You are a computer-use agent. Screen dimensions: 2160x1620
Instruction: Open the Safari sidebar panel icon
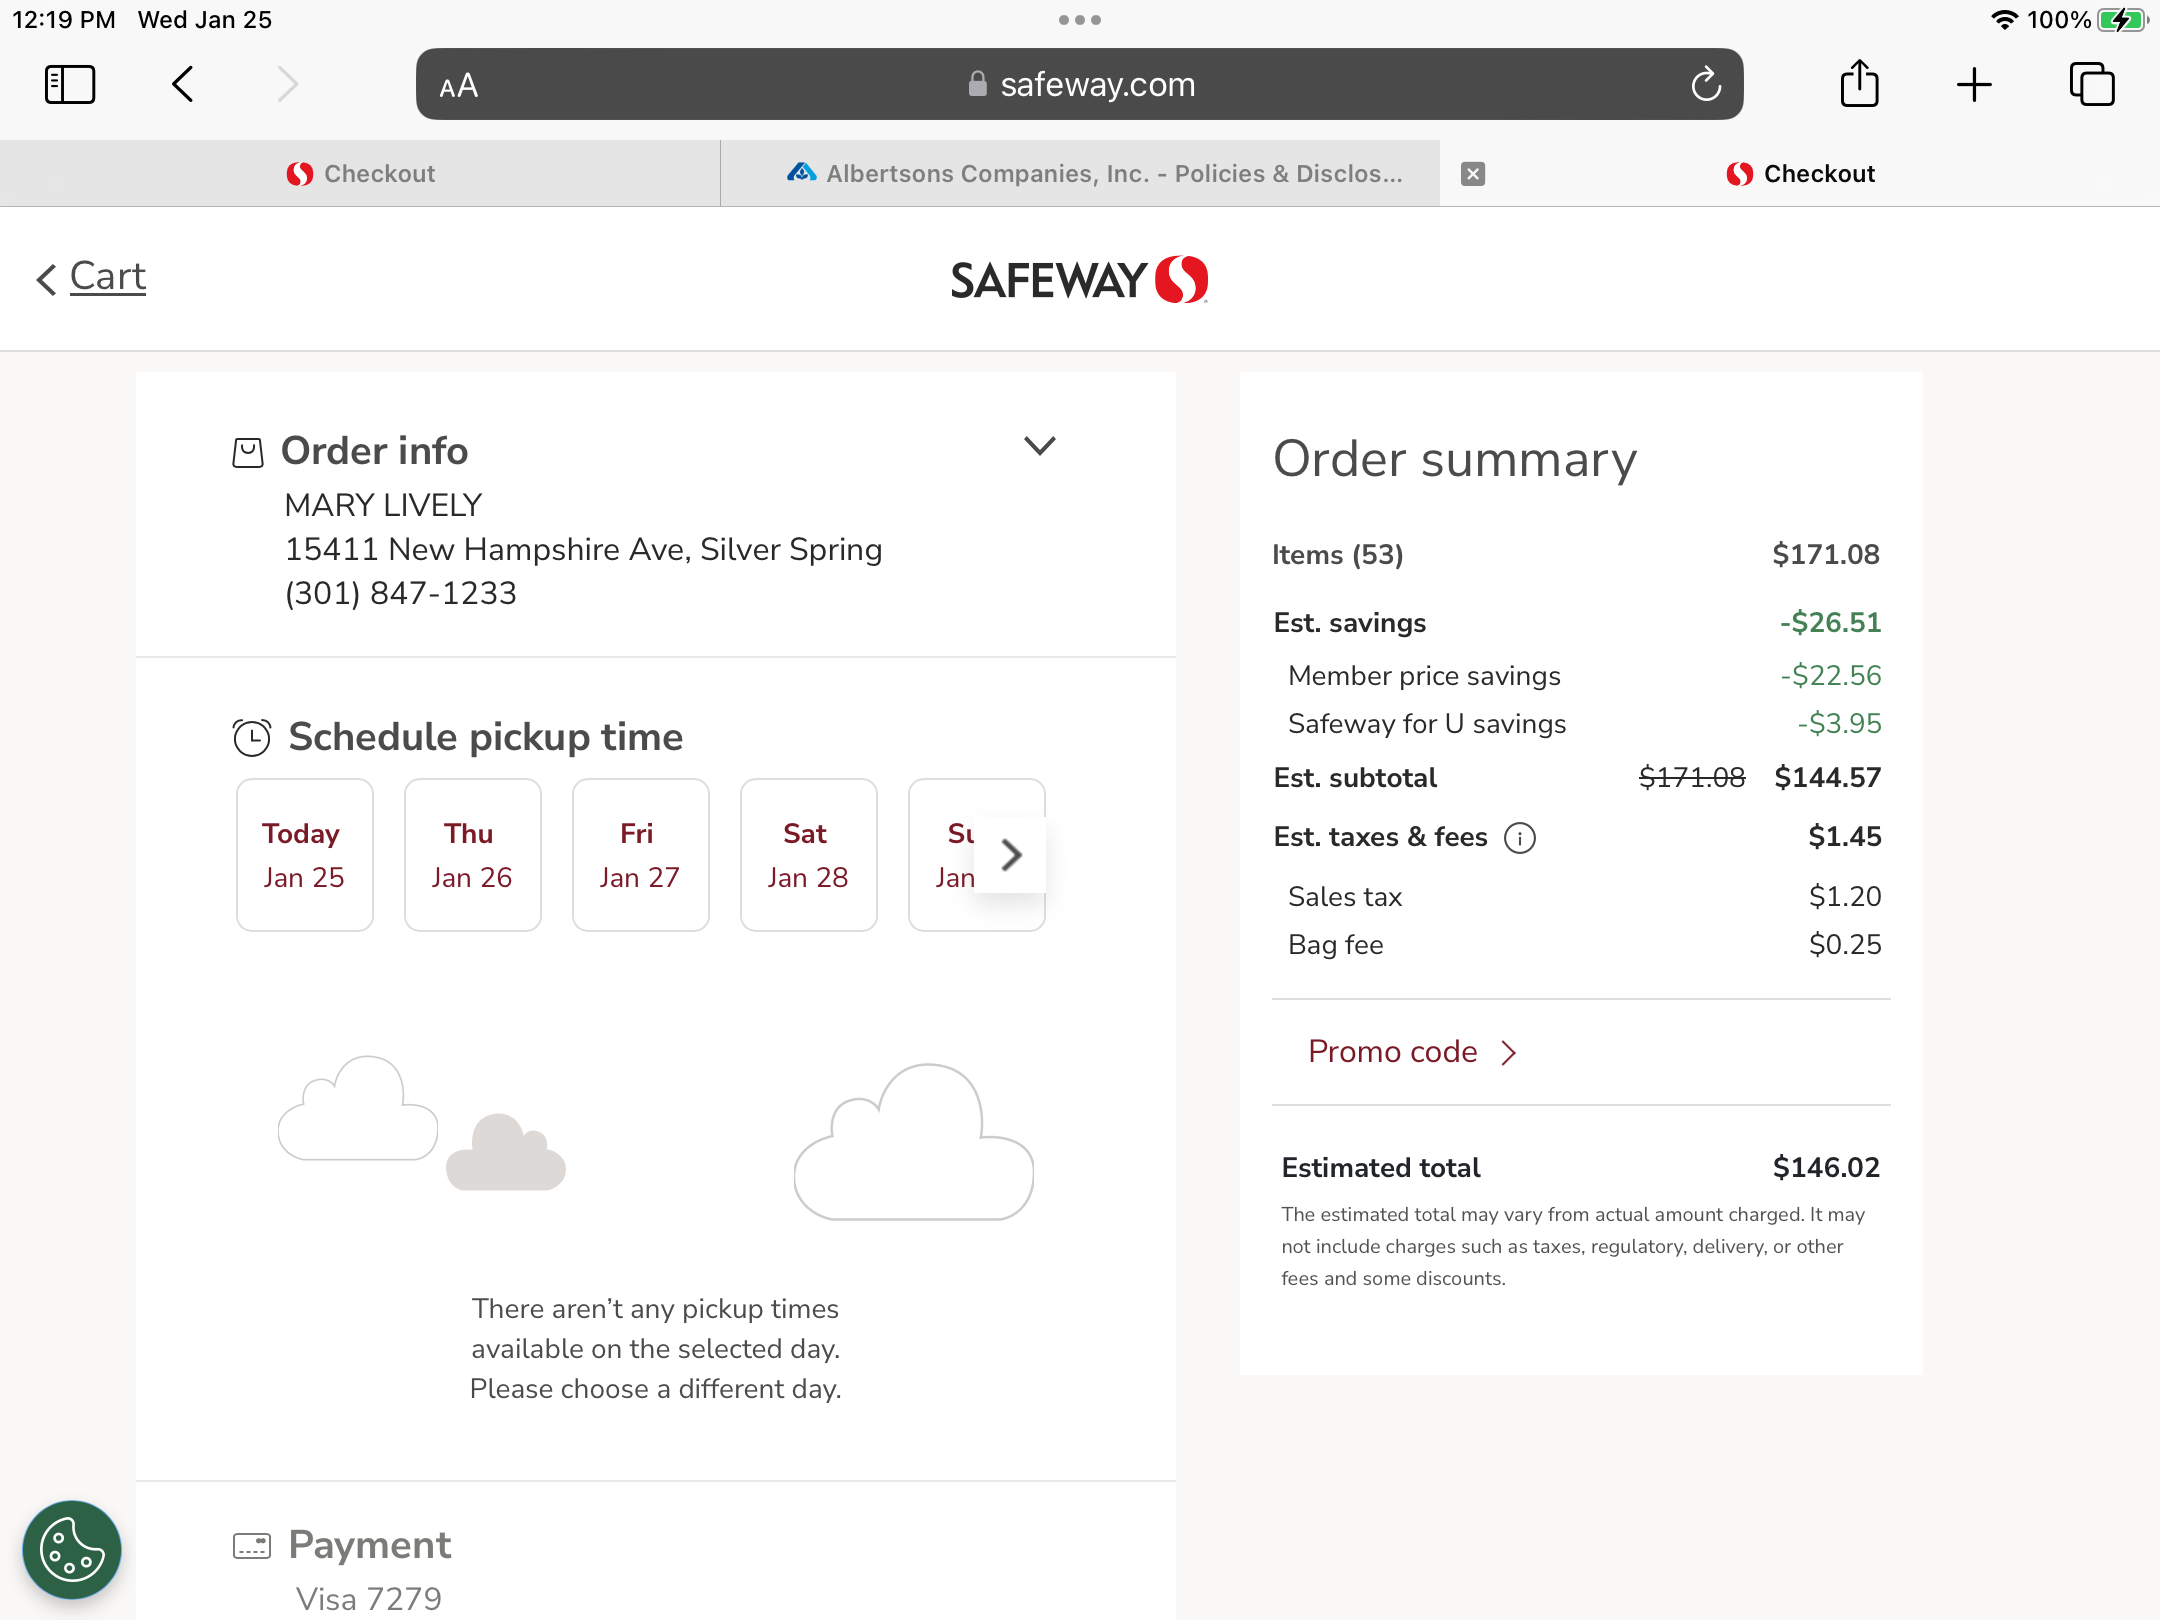click(70, 85)
